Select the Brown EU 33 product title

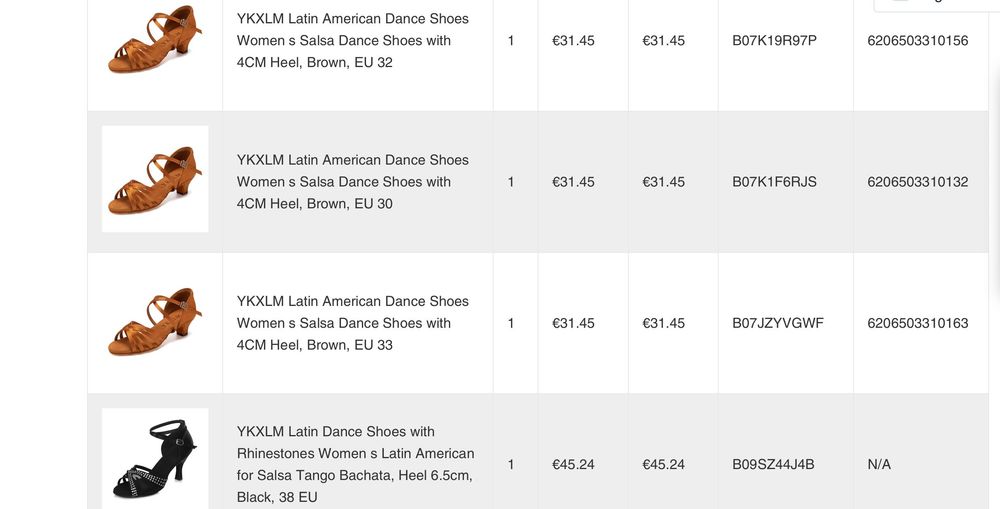[352, 322]
